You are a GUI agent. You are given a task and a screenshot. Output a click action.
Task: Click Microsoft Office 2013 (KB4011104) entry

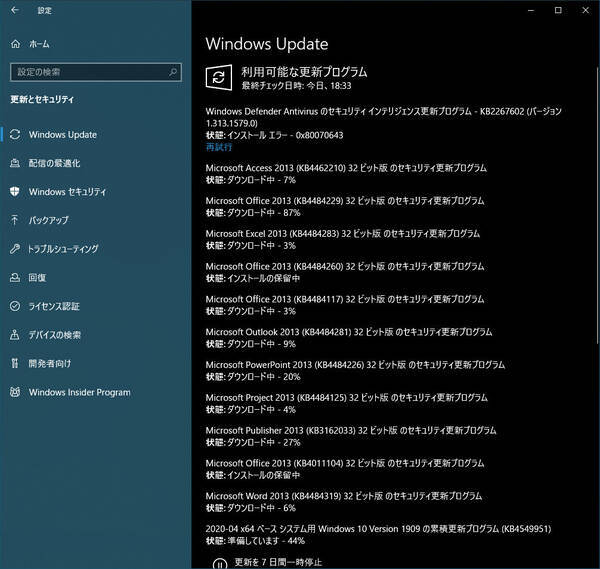345,463
